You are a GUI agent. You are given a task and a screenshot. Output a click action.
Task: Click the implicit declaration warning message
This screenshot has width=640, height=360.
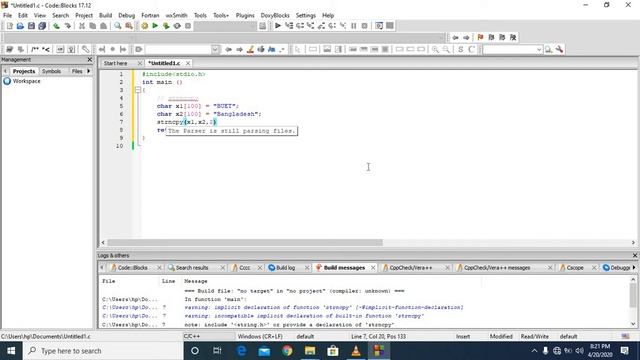pyautogui.click(x=324, y=307)
